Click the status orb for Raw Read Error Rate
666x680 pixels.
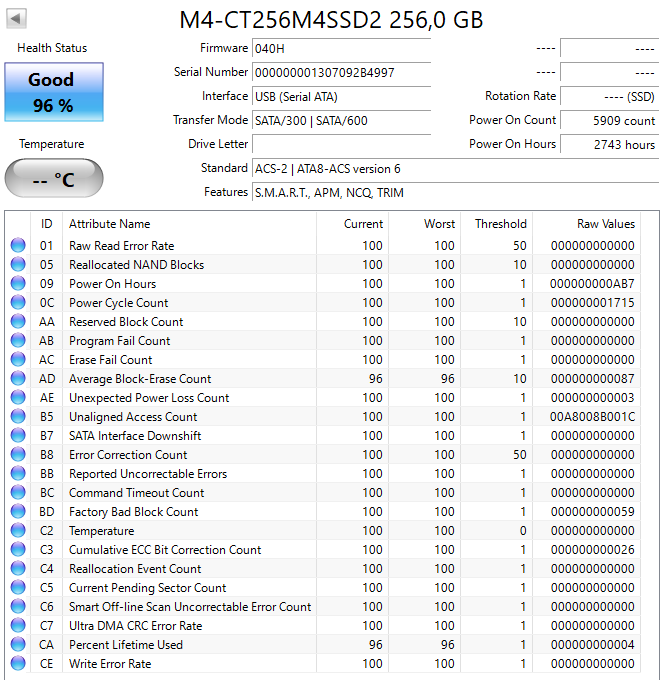click(17, 246)
